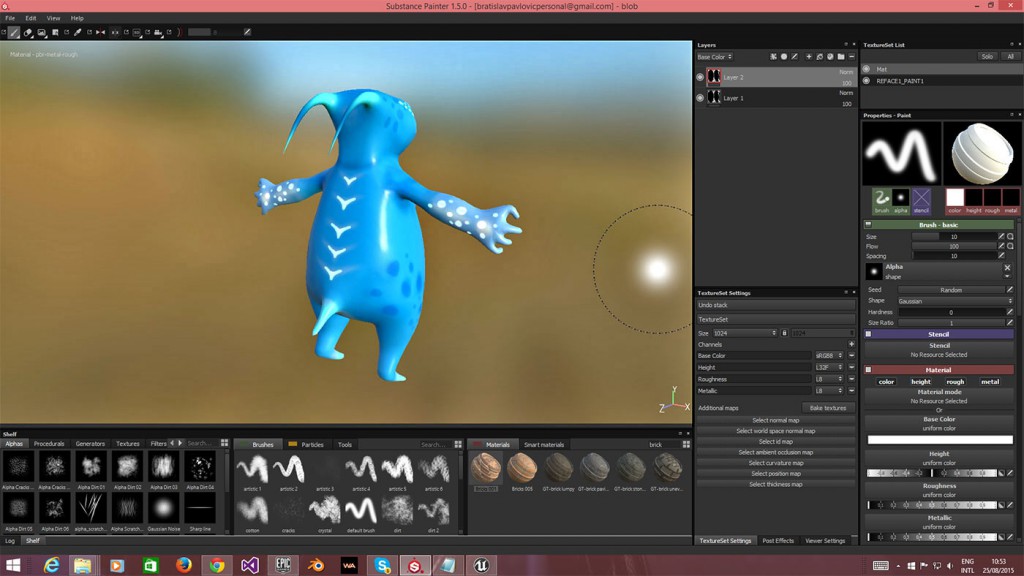Open the Post Effects tab
The image size is (1024, 576).
pyautogui.click(x=778, y=541)
